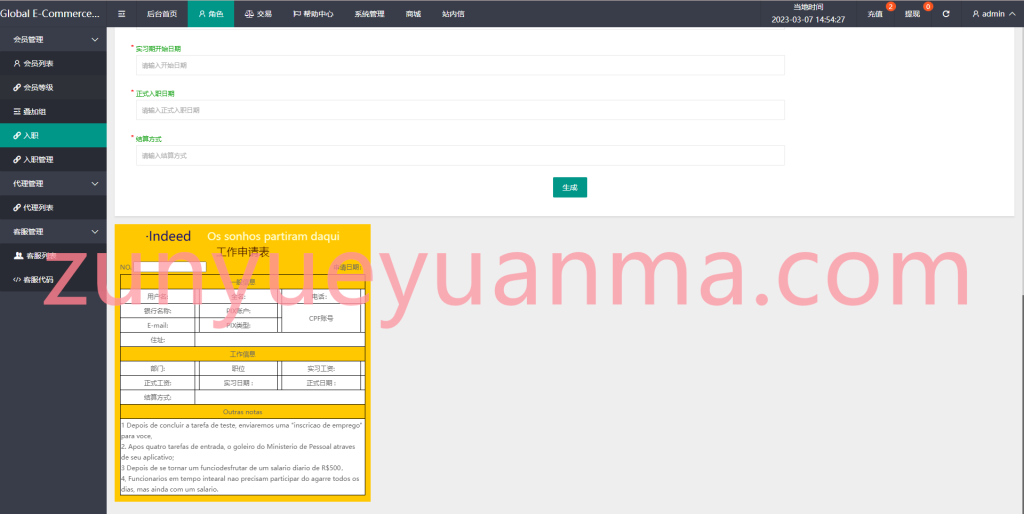1024x514 pixels.
Task: Collapse the 代理管理 sidebar group
Action: pos(53,184)
